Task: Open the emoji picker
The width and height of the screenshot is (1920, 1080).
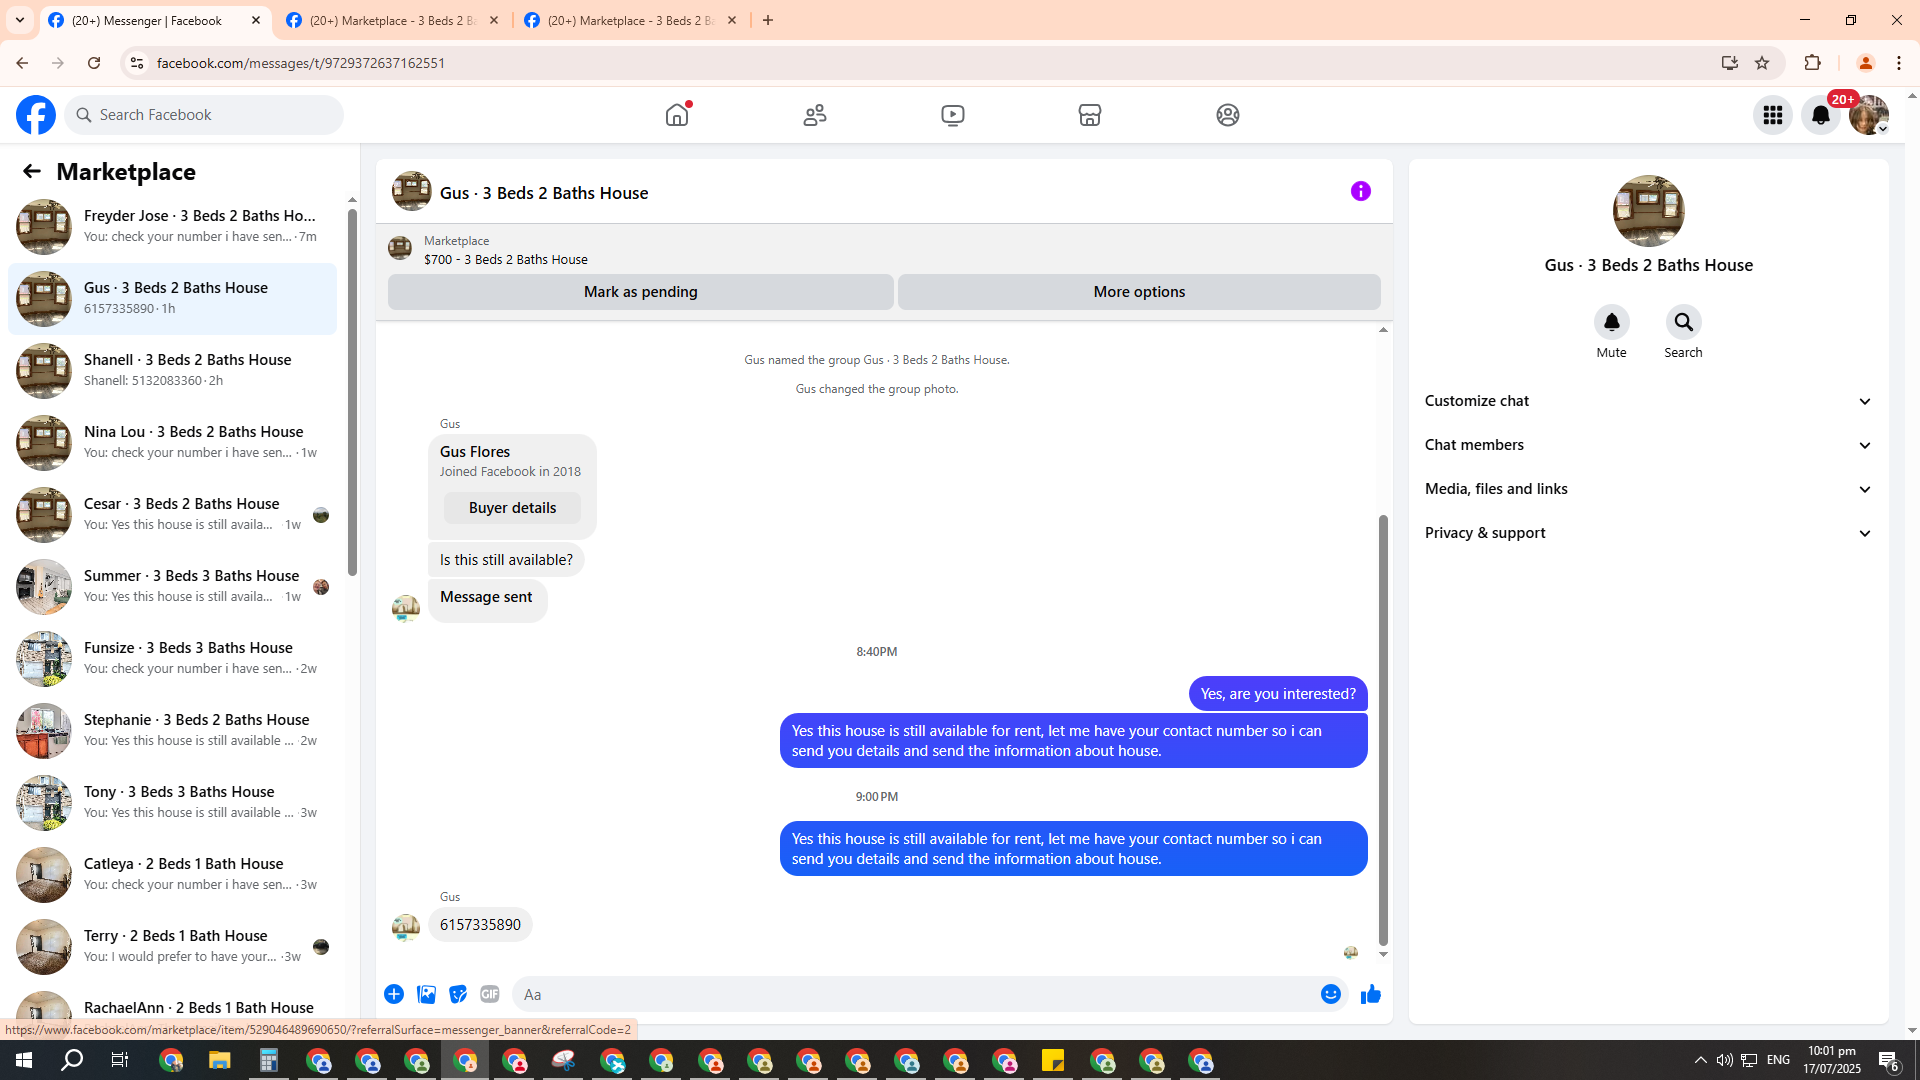Action: [1331, 994]
